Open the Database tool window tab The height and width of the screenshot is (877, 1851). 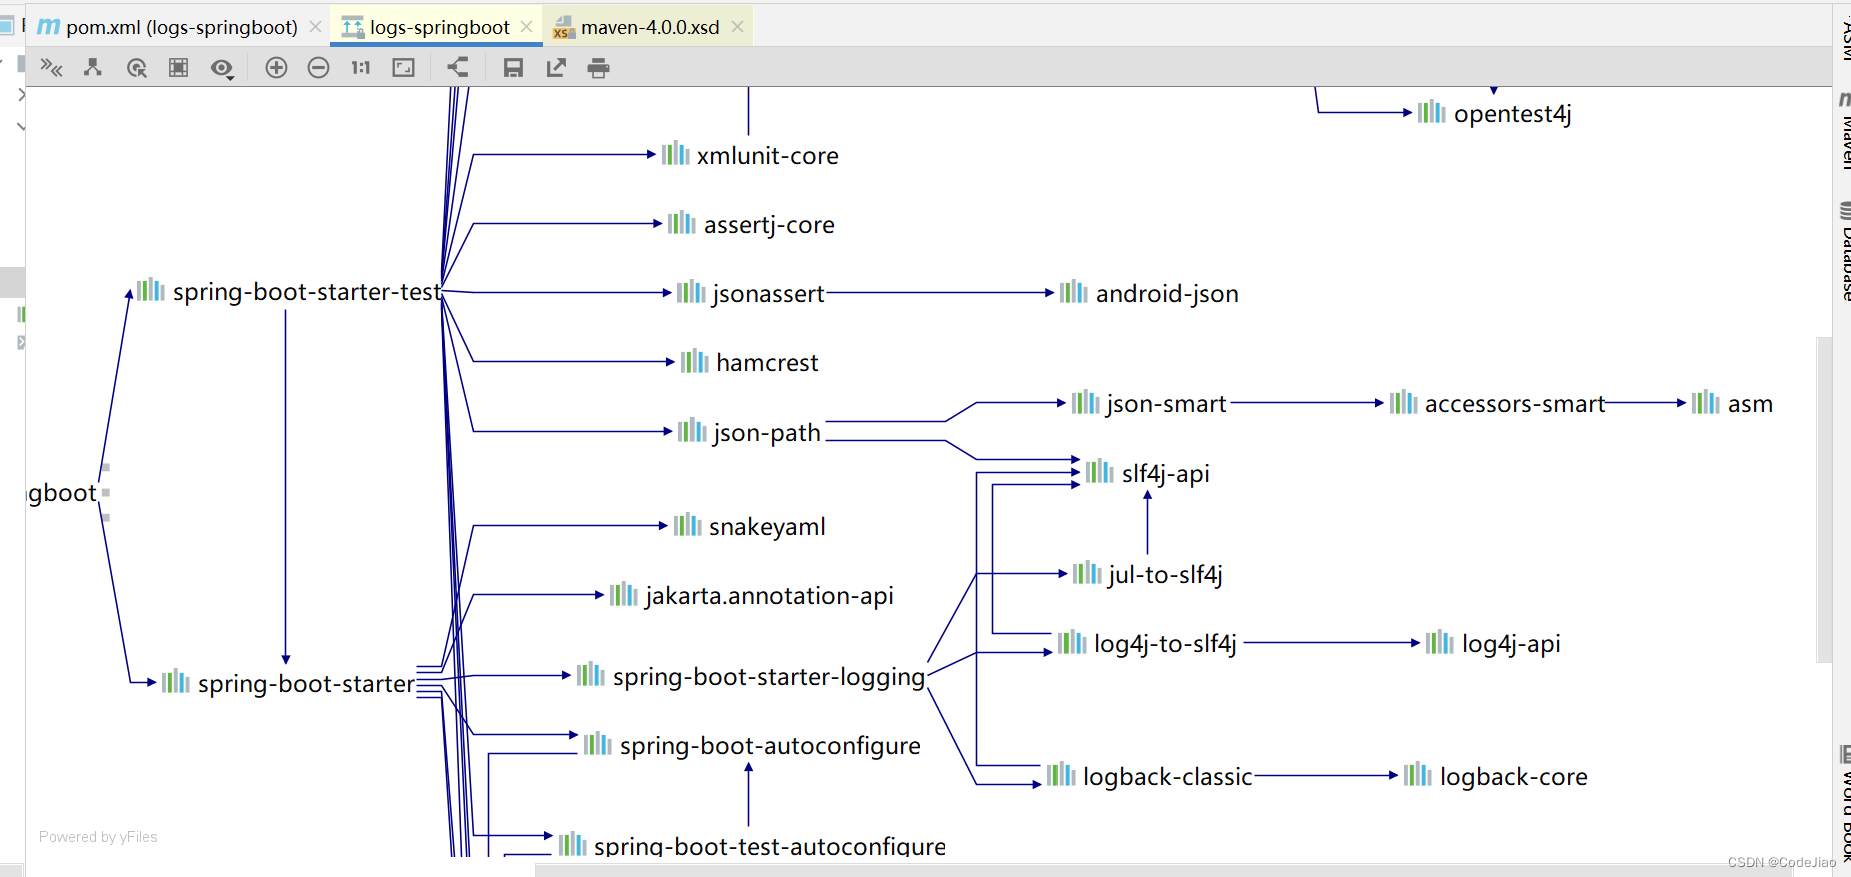coord(1844,251)
